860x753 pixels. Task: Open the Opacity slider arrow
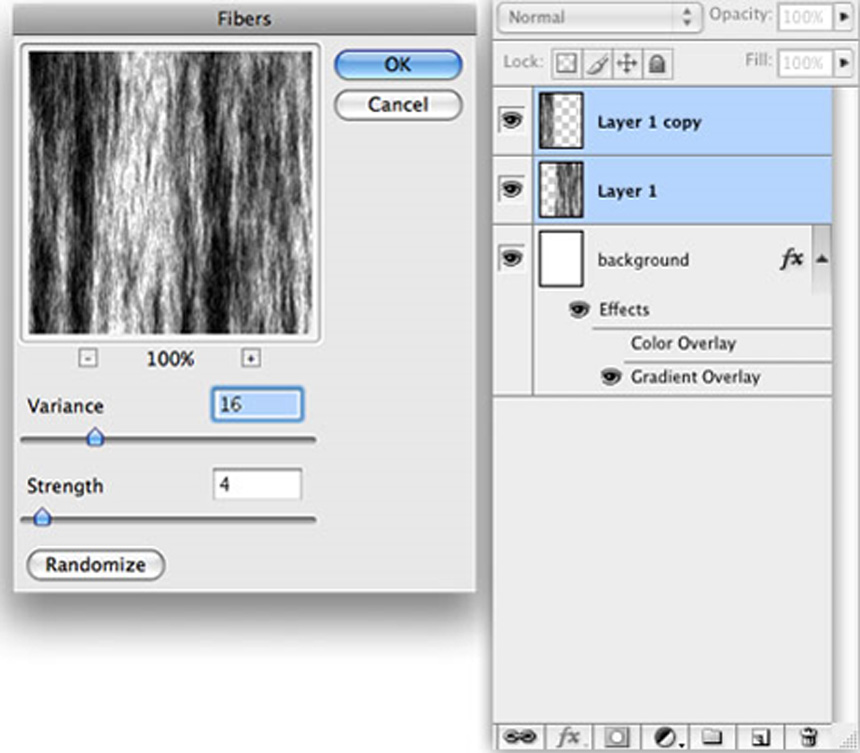click(x=843, y=18)
